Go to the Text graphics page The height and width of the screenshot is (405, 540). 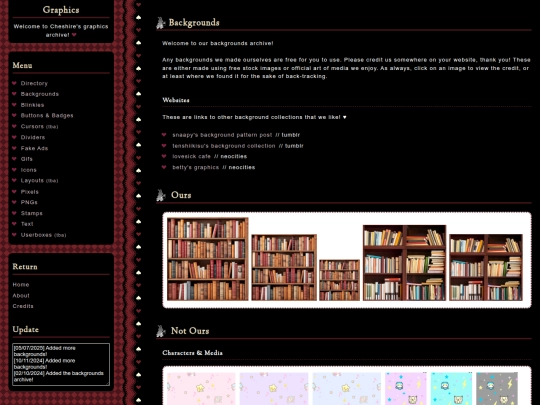[27, 224]
